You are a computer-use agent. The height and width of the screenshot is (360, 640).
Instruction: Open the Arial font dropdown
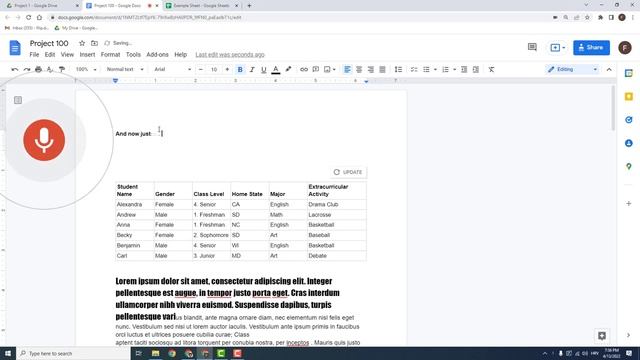[x=172, y=69]
